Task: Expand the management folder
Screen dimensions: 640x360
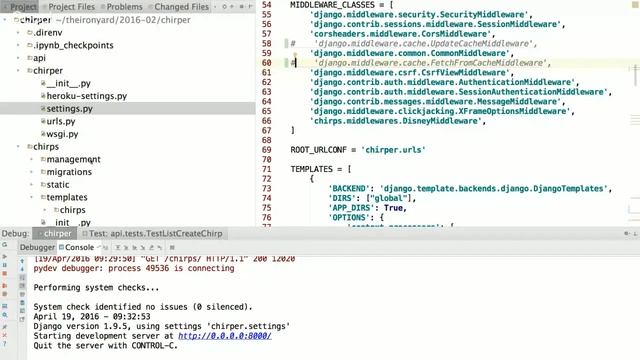Action: click(x=32, y=159)
